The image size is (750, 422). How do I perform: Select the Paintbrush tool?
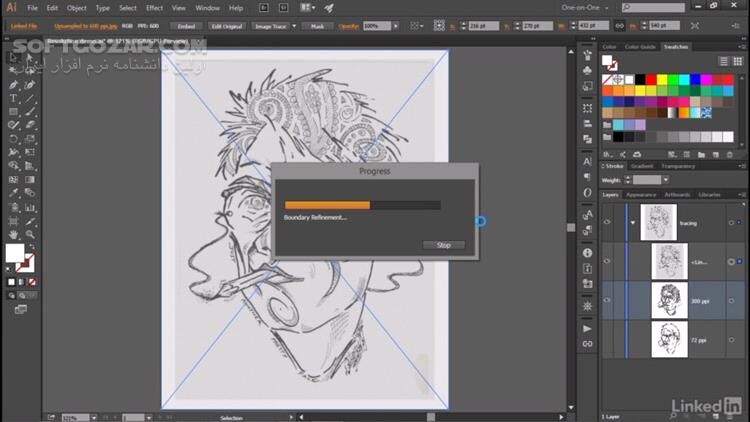pos(30,112)
